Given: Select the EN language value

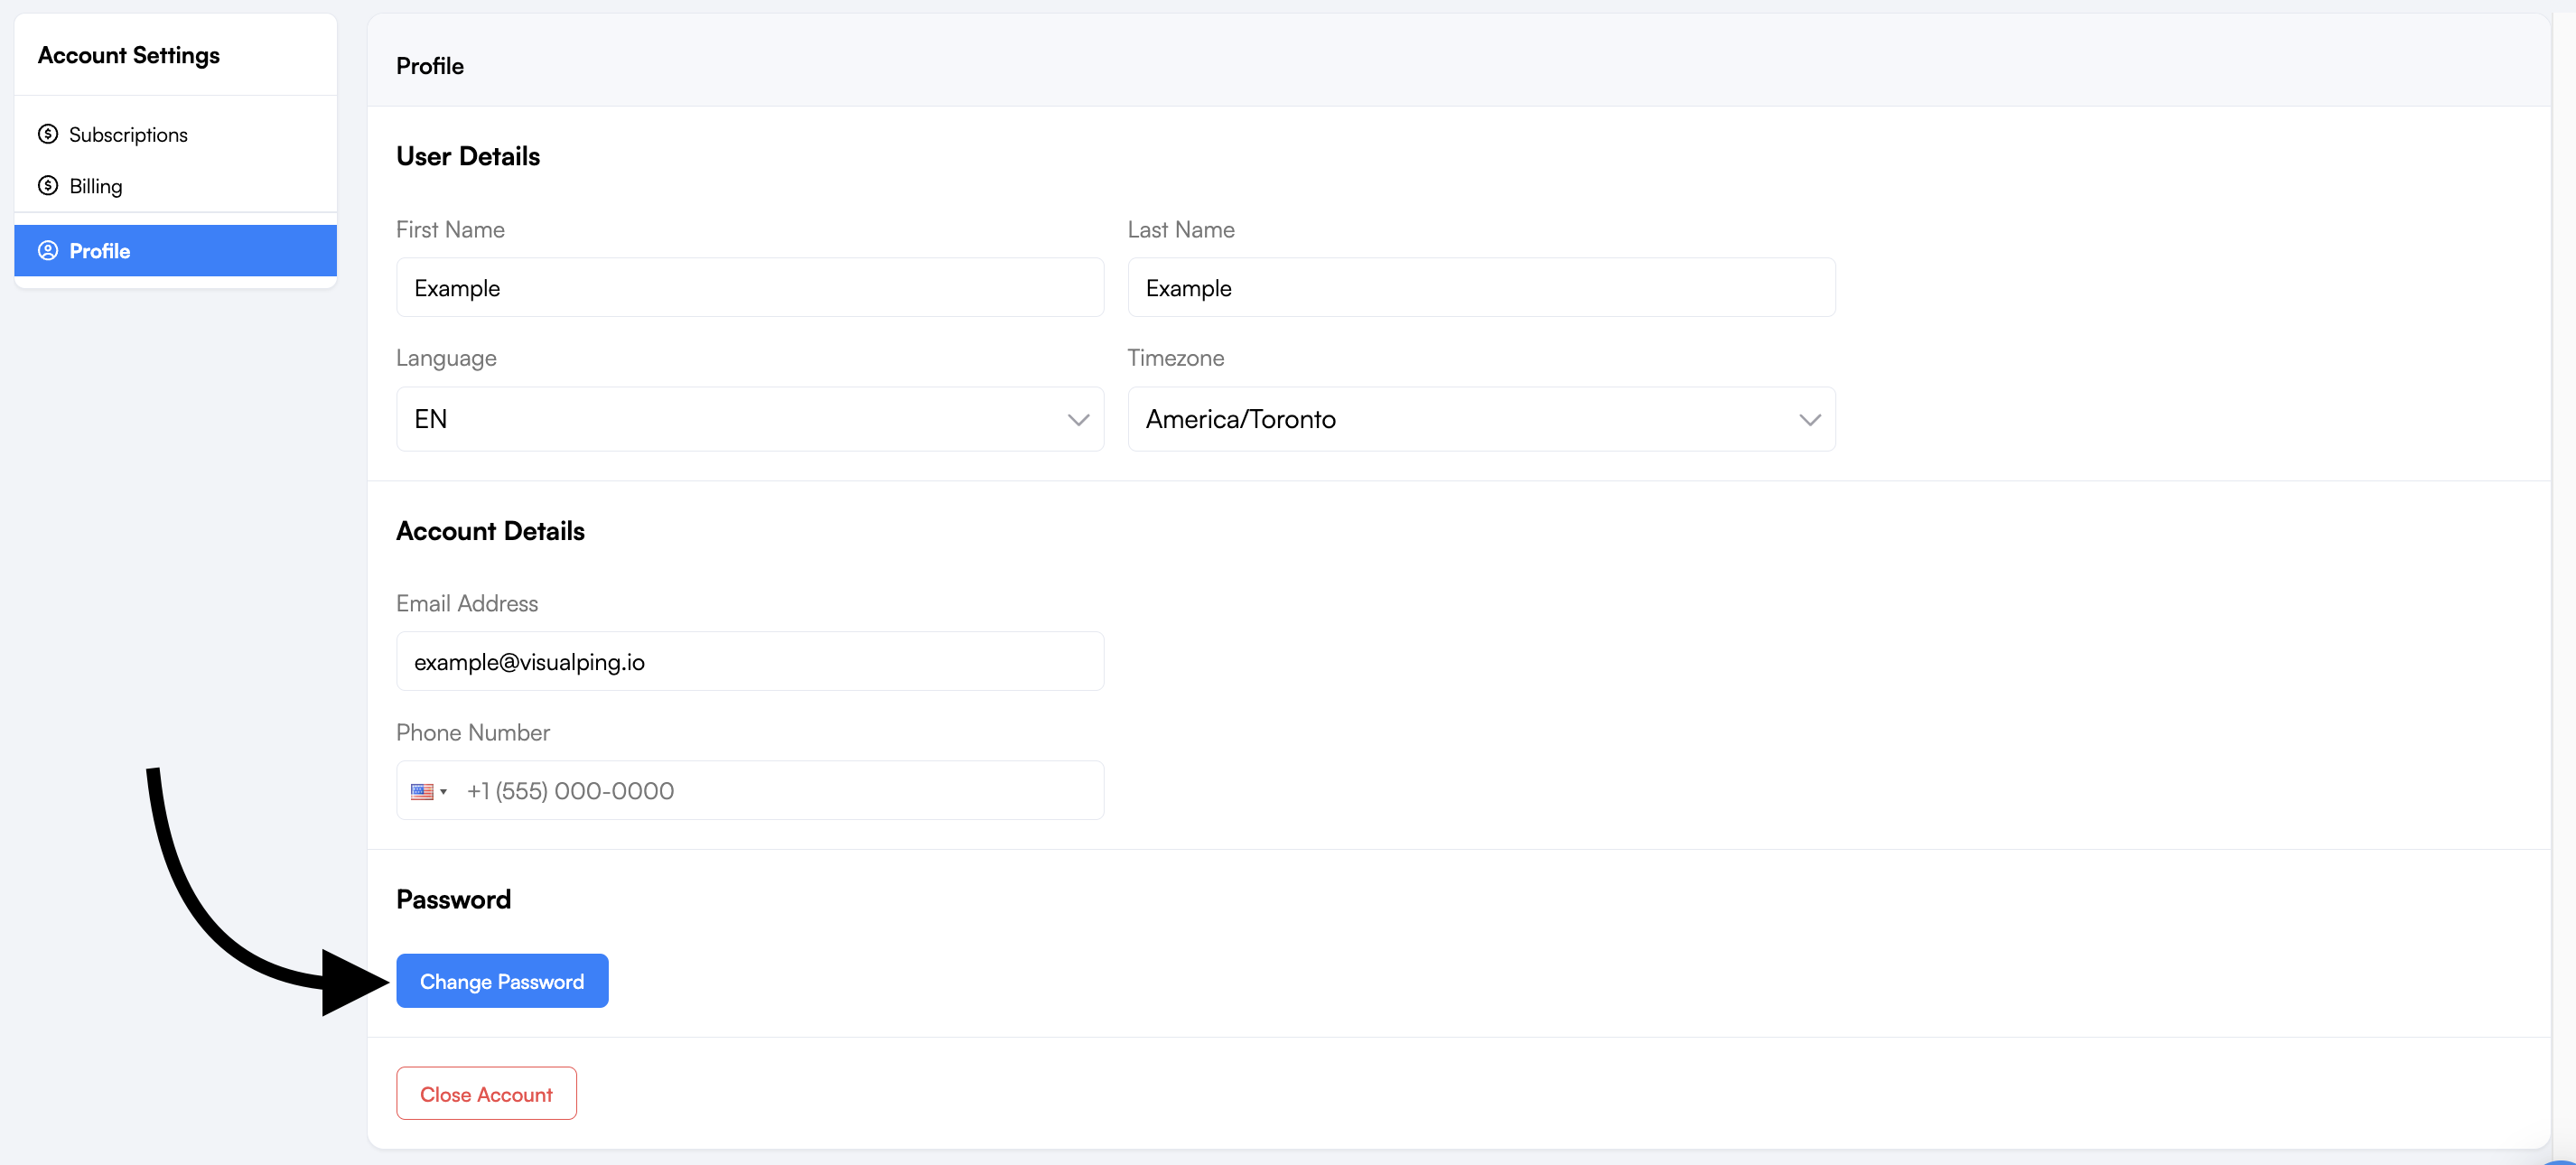Looking at the screenshot, I should point(431,419).
